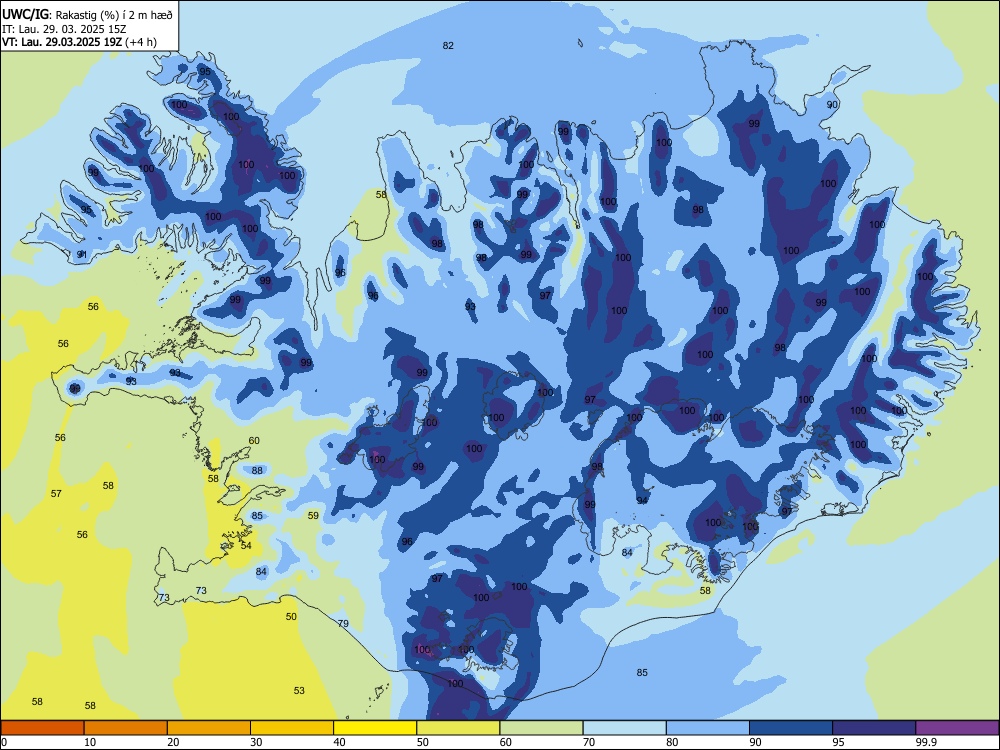Select the 30–40 golden legend swatch

point(292,728)
